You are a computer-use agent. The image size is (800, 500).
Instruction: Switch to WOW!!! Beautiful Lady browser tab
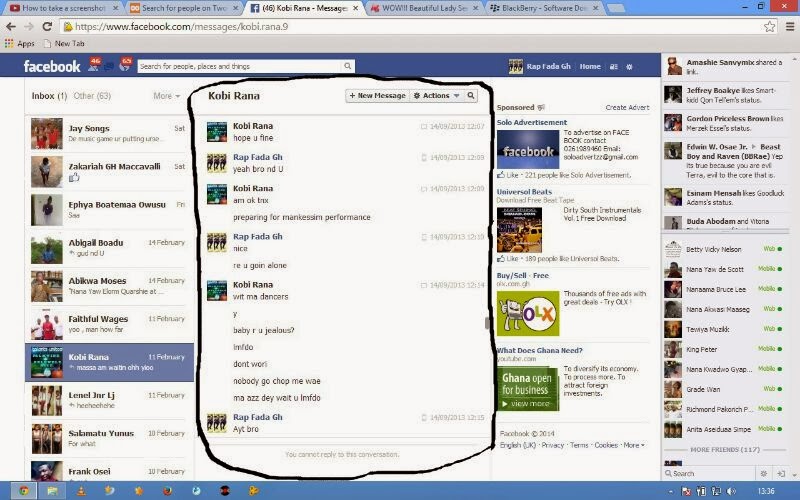tap(424, 8)
